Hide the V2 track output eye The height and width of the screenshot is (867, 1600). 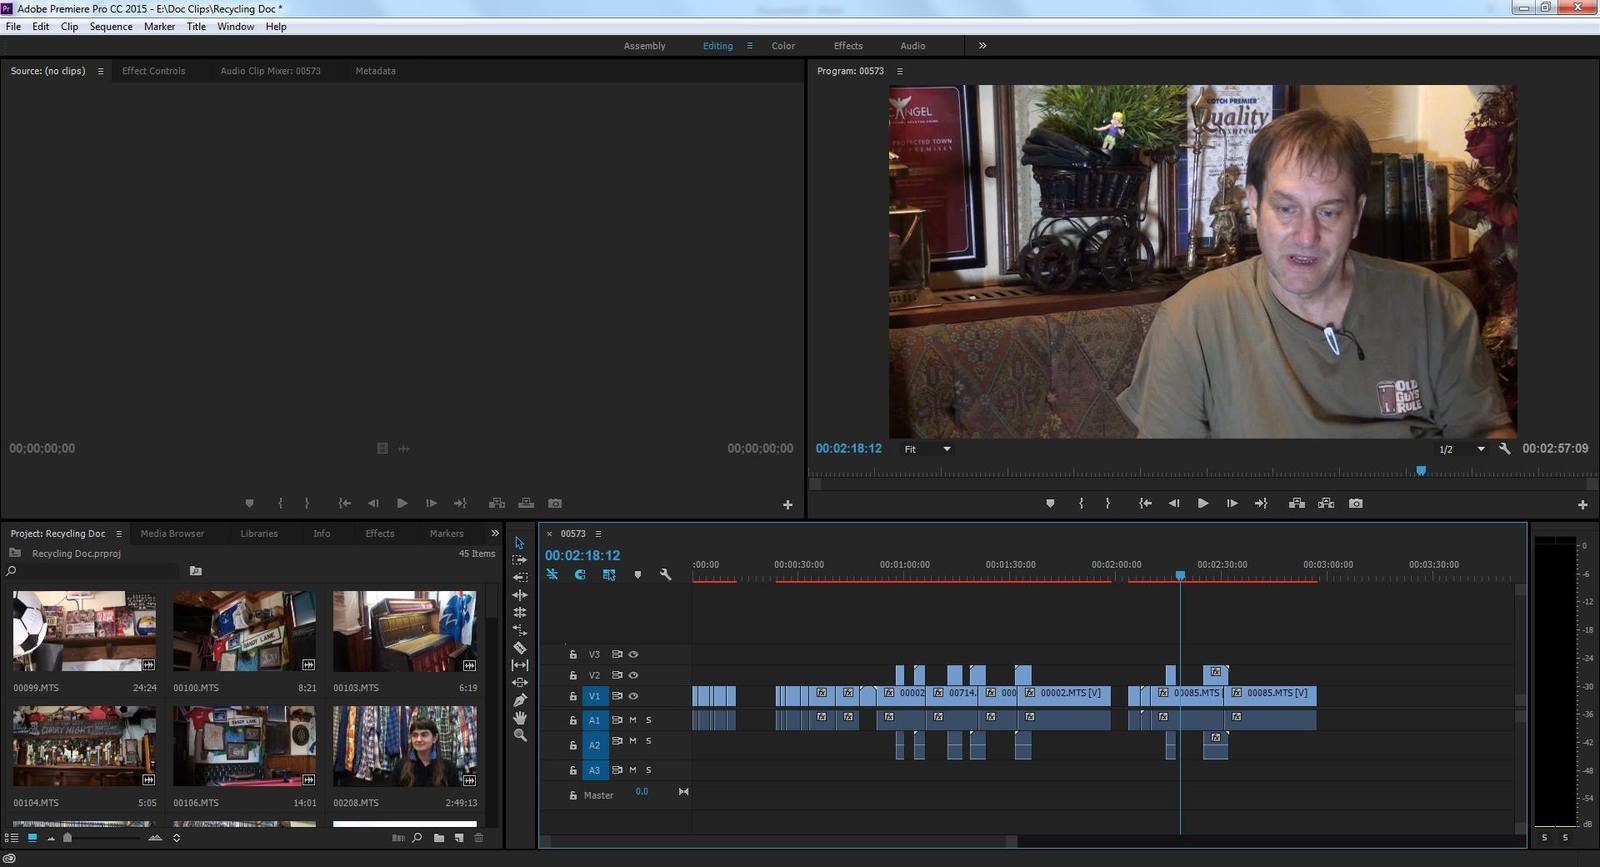[x=633, y=676]
